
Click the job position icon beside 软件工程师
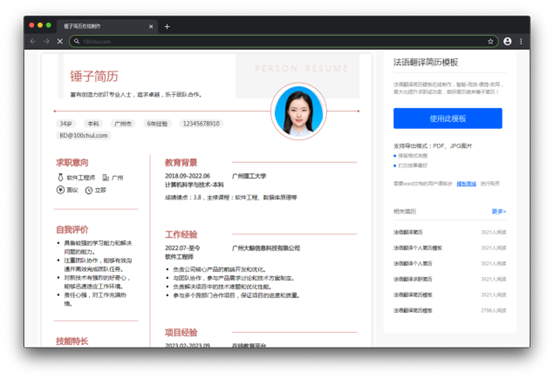60,177
